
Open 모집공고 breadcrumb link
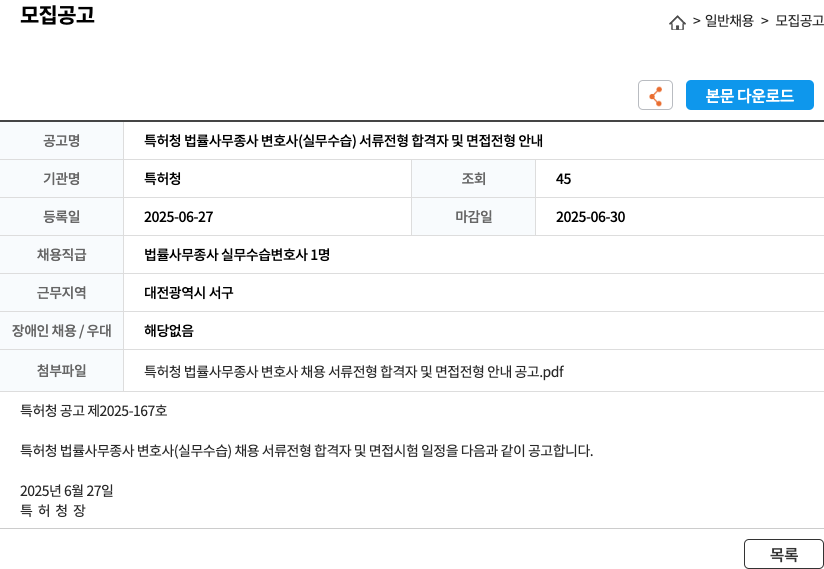pos(799,21)
